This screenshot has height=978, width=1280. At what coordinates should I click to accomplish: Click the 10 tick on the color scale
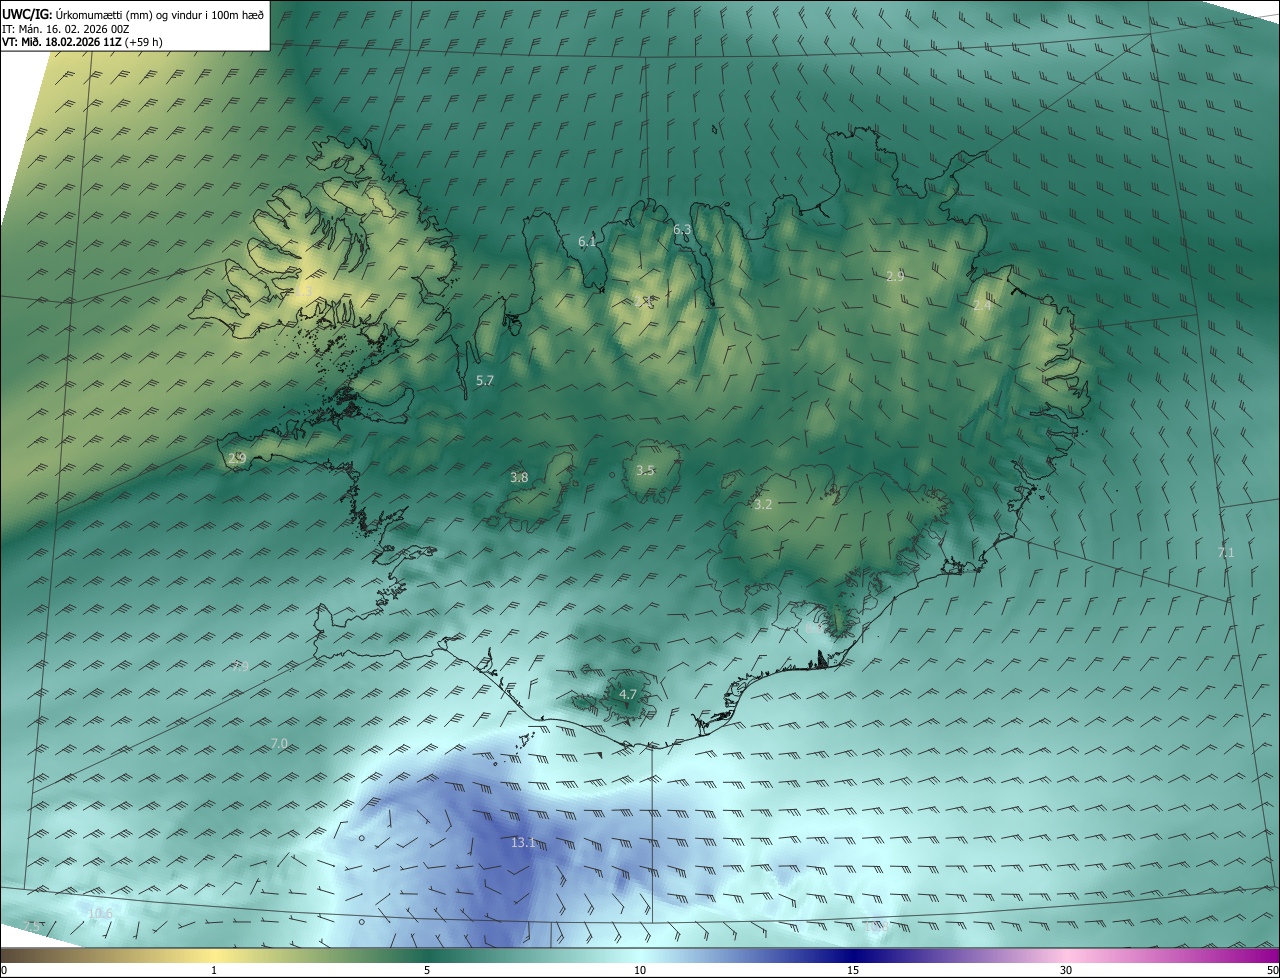coord(640,970)
